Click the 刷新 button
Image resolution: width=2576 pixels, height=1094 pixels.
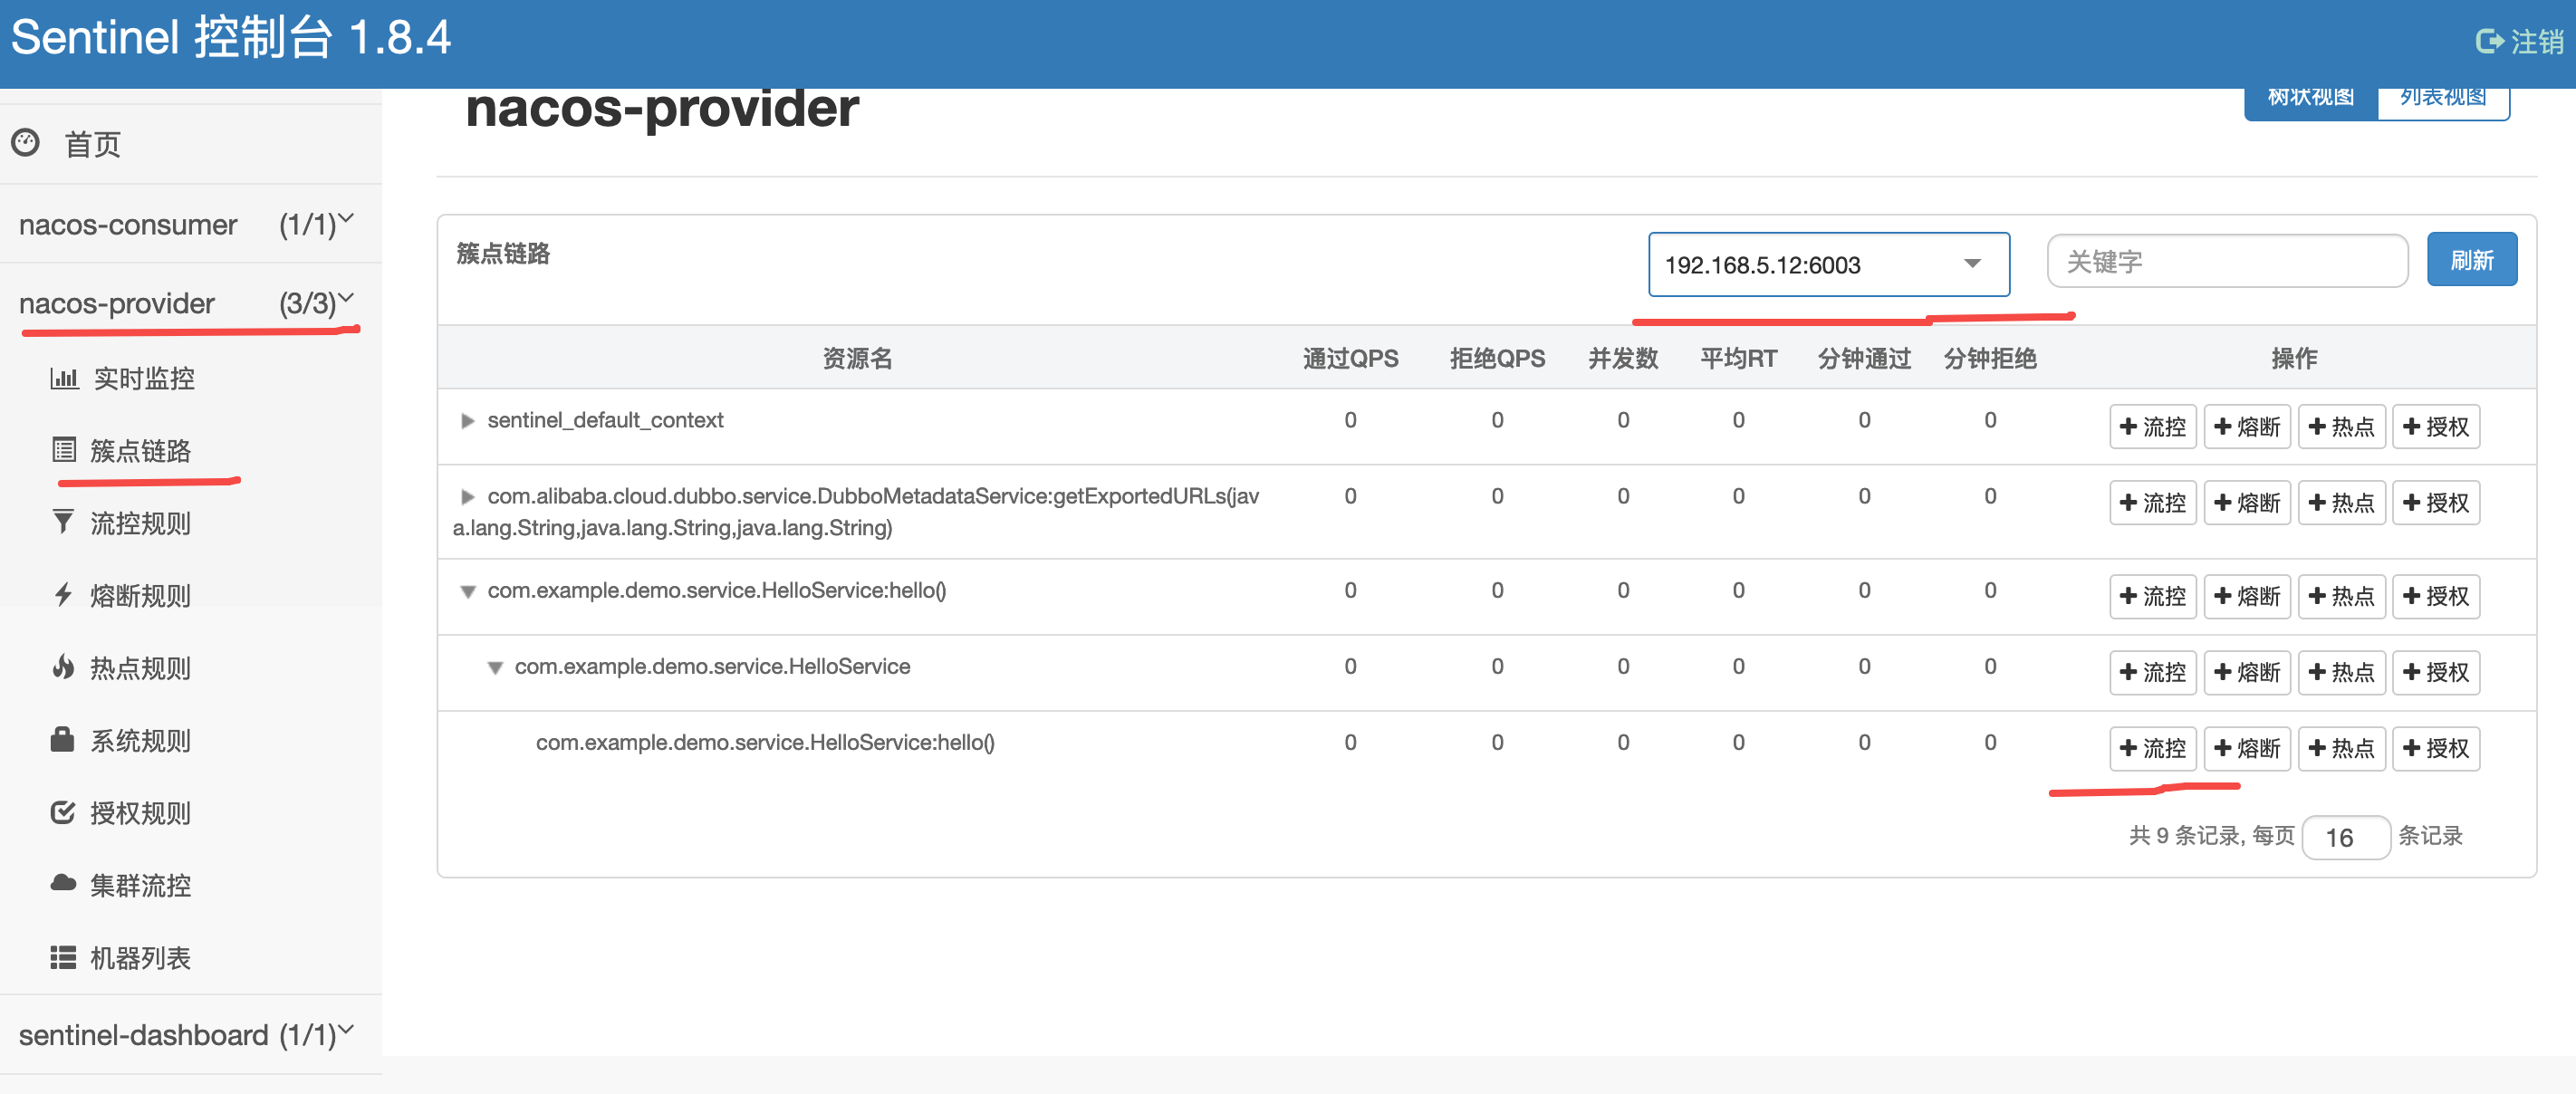point(2471,260)
